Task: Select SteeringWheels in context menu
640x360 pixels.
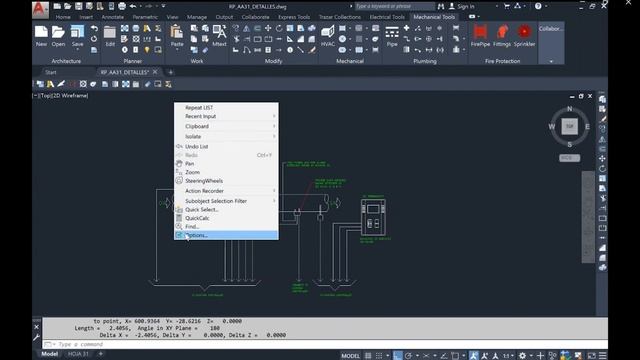Action: [226, 181]
